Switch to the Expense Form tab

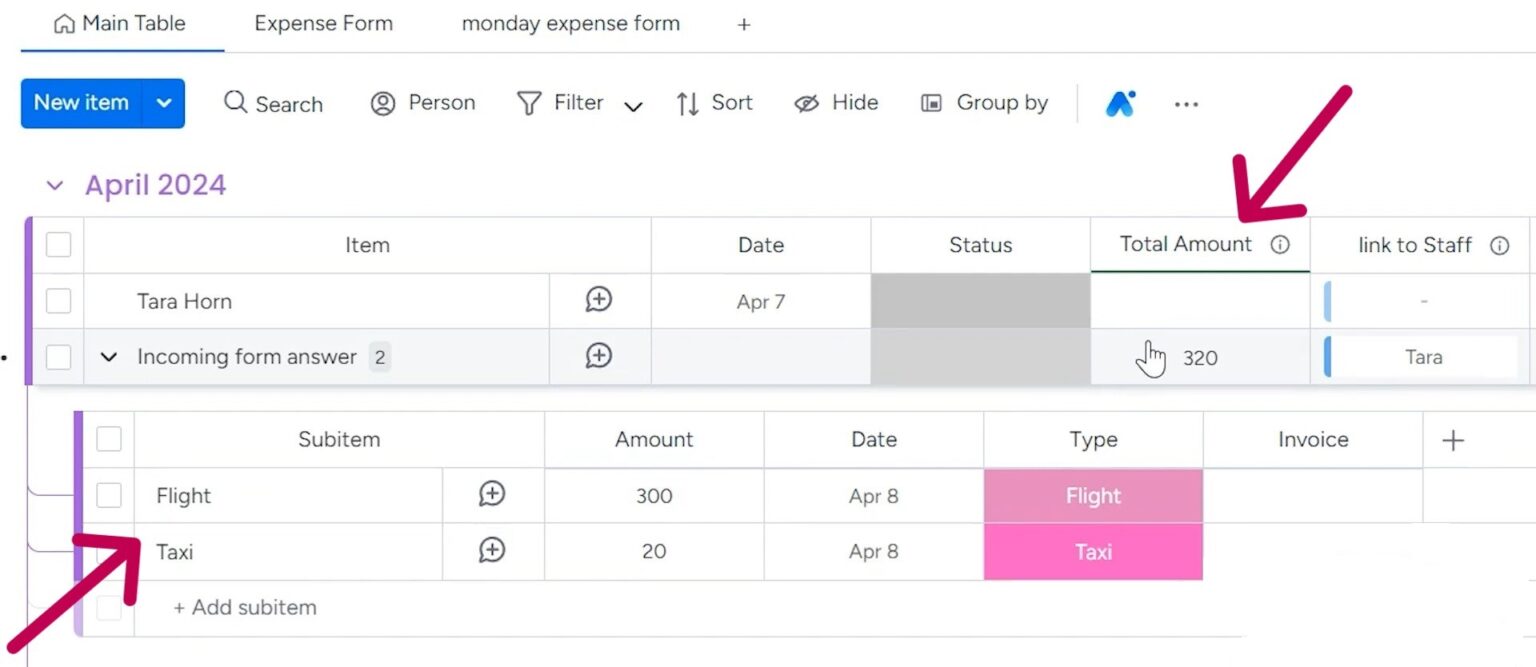tap(323, 23)
